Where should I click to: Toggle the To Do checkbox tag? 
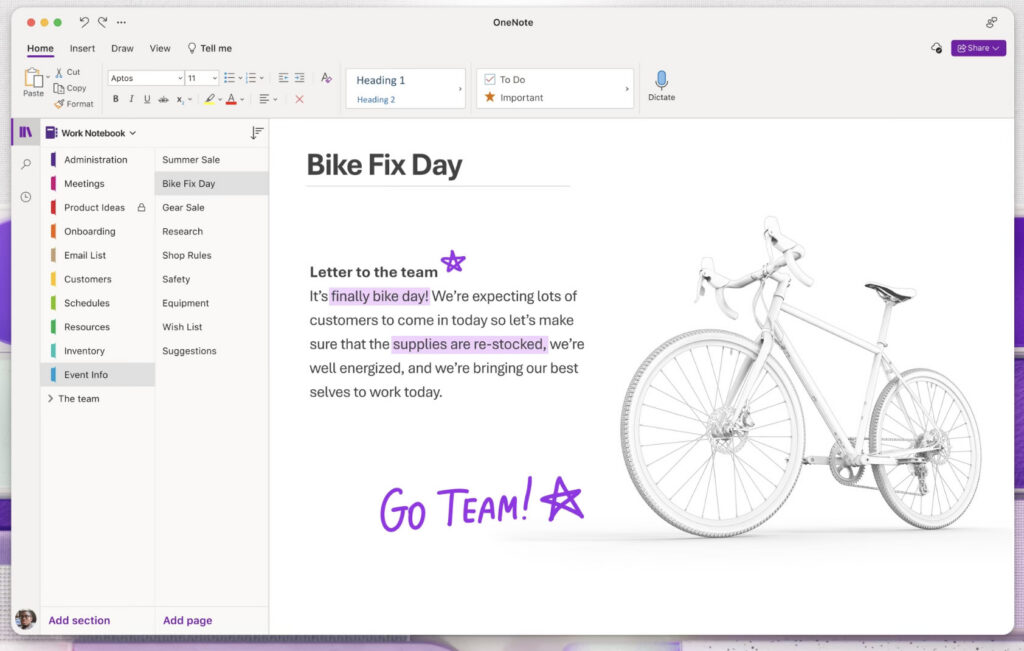pos(490,79)
